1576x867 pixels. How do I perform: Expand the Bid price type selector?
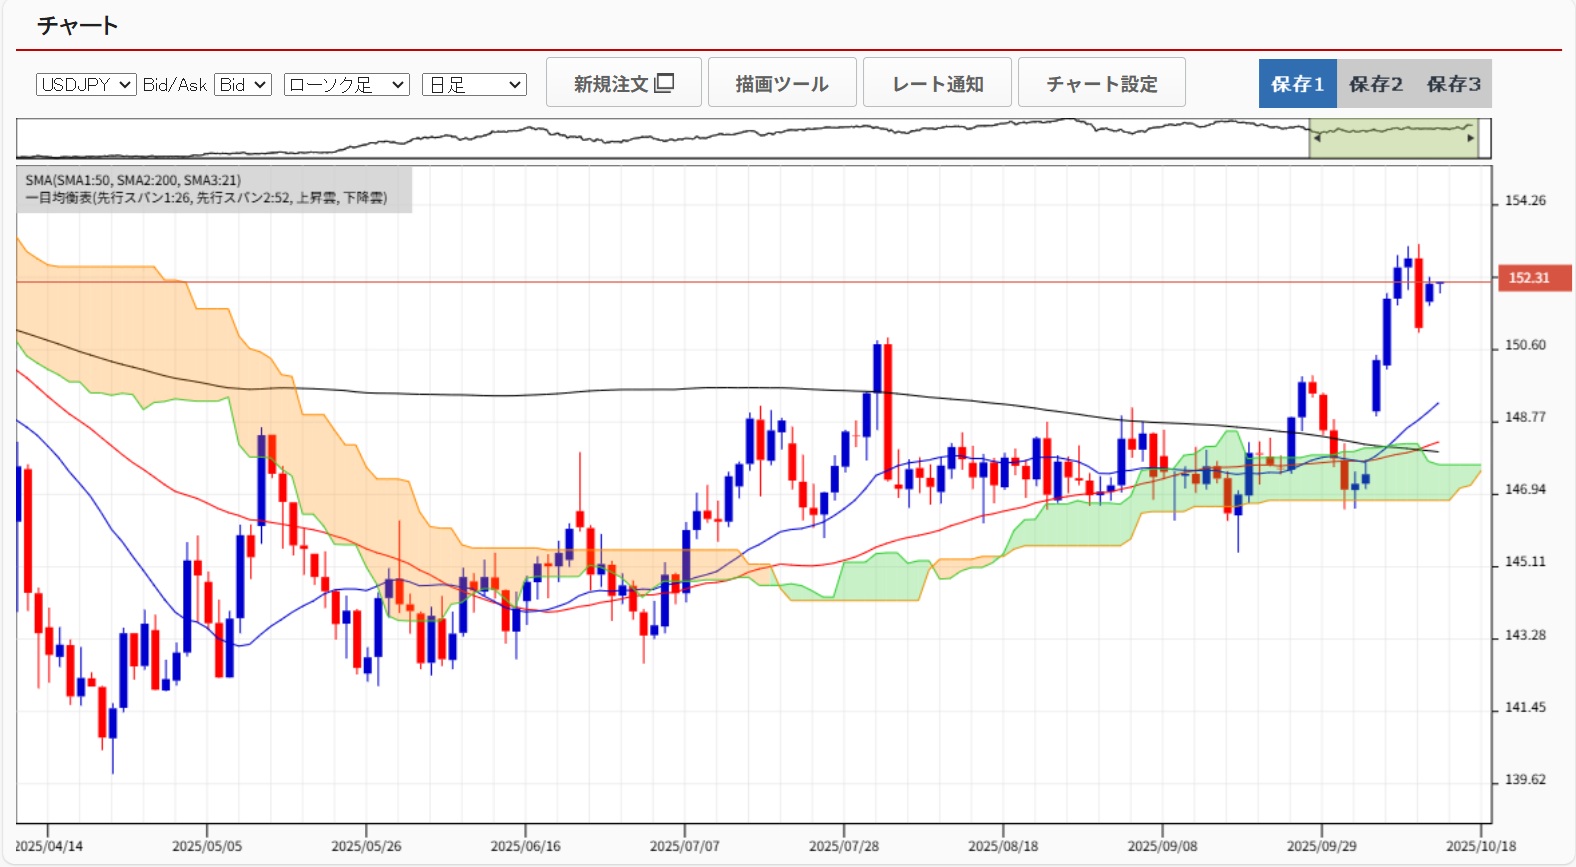click(243, 85)
